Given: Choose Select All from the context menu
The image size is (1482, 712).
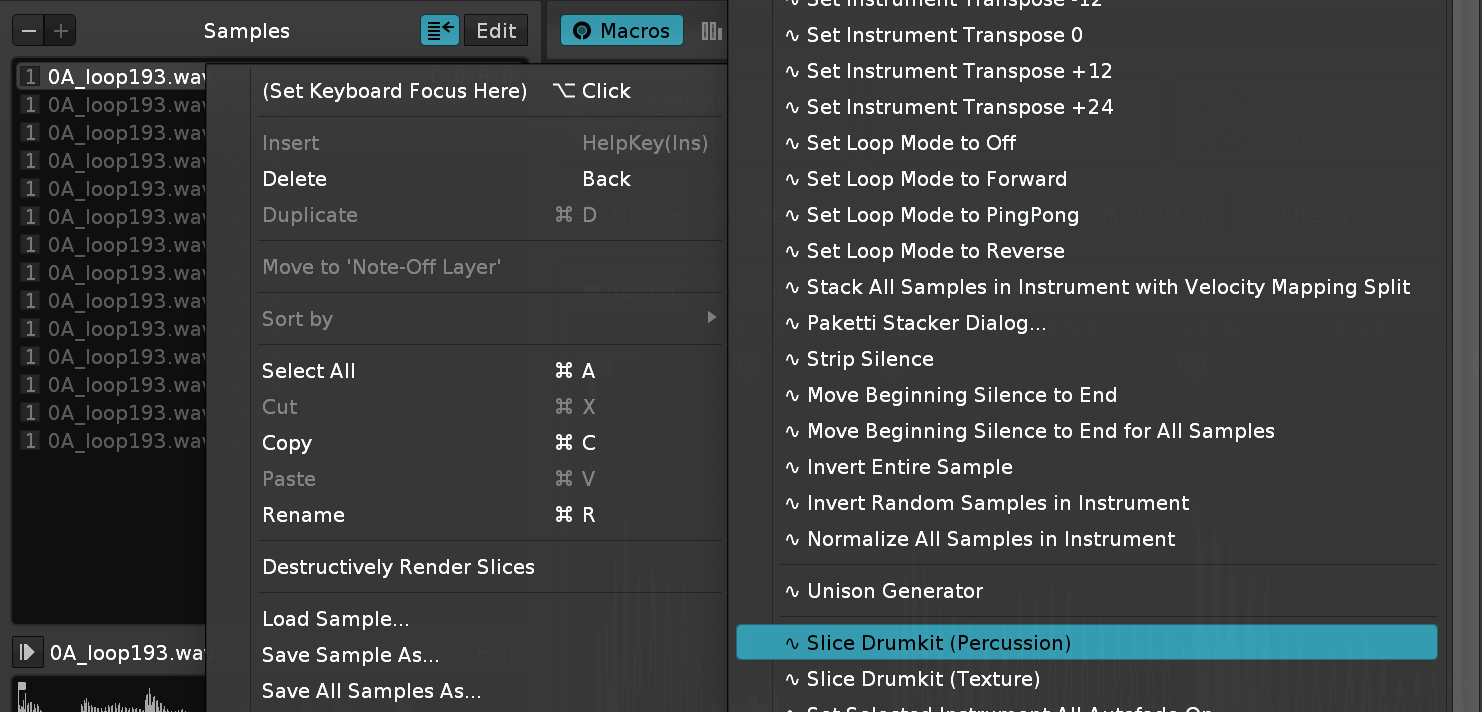Looking at the screenshot, I should point(308,371).
